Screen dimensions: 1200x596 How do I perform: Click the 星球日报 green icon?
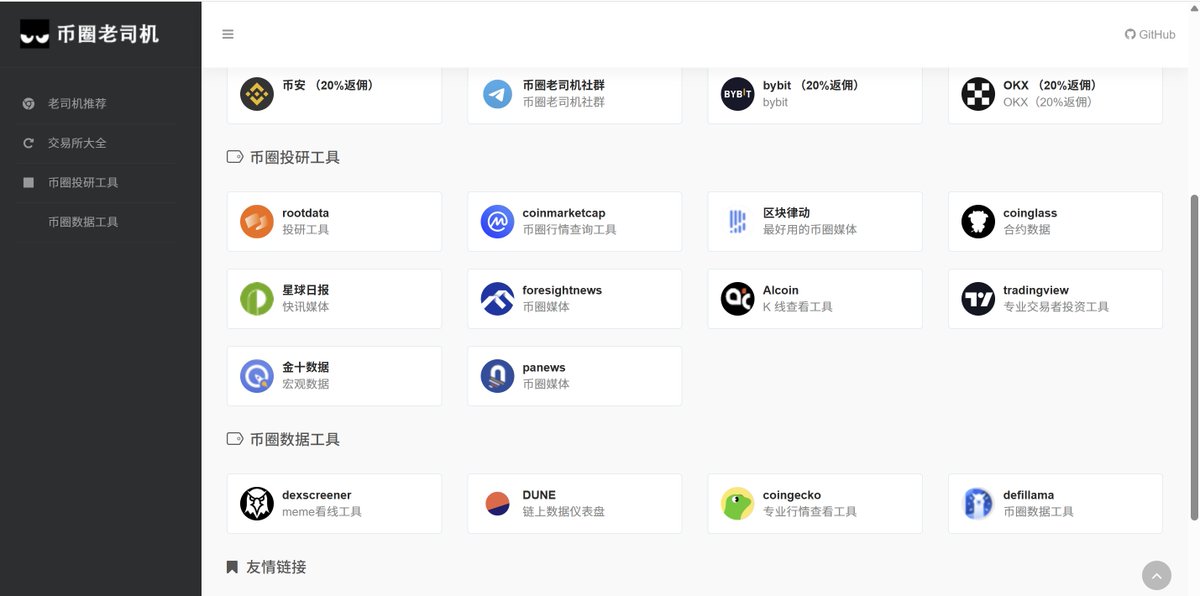pyautogui.click(x=257, y=298)
